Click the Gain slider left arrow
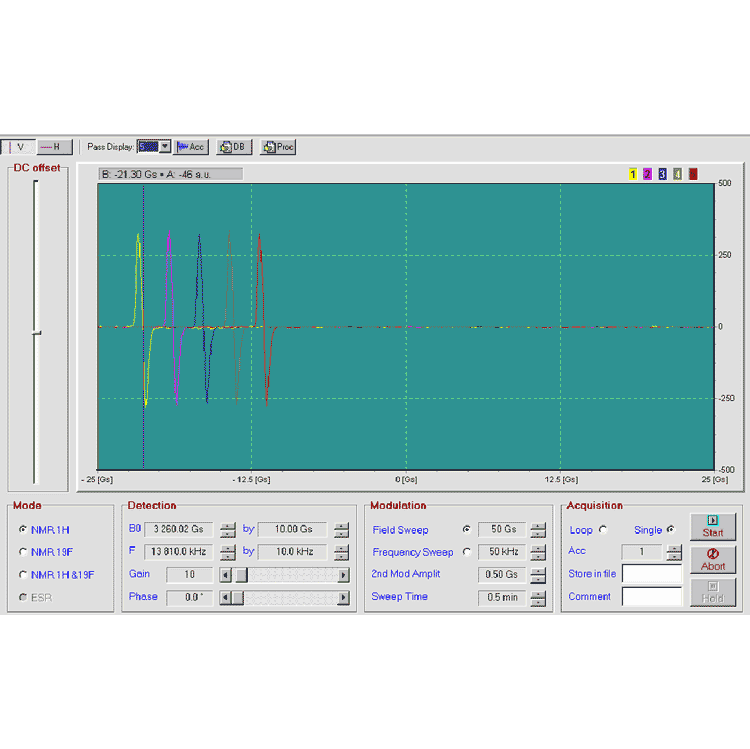750x749 pixels. [x=226, y=574]
